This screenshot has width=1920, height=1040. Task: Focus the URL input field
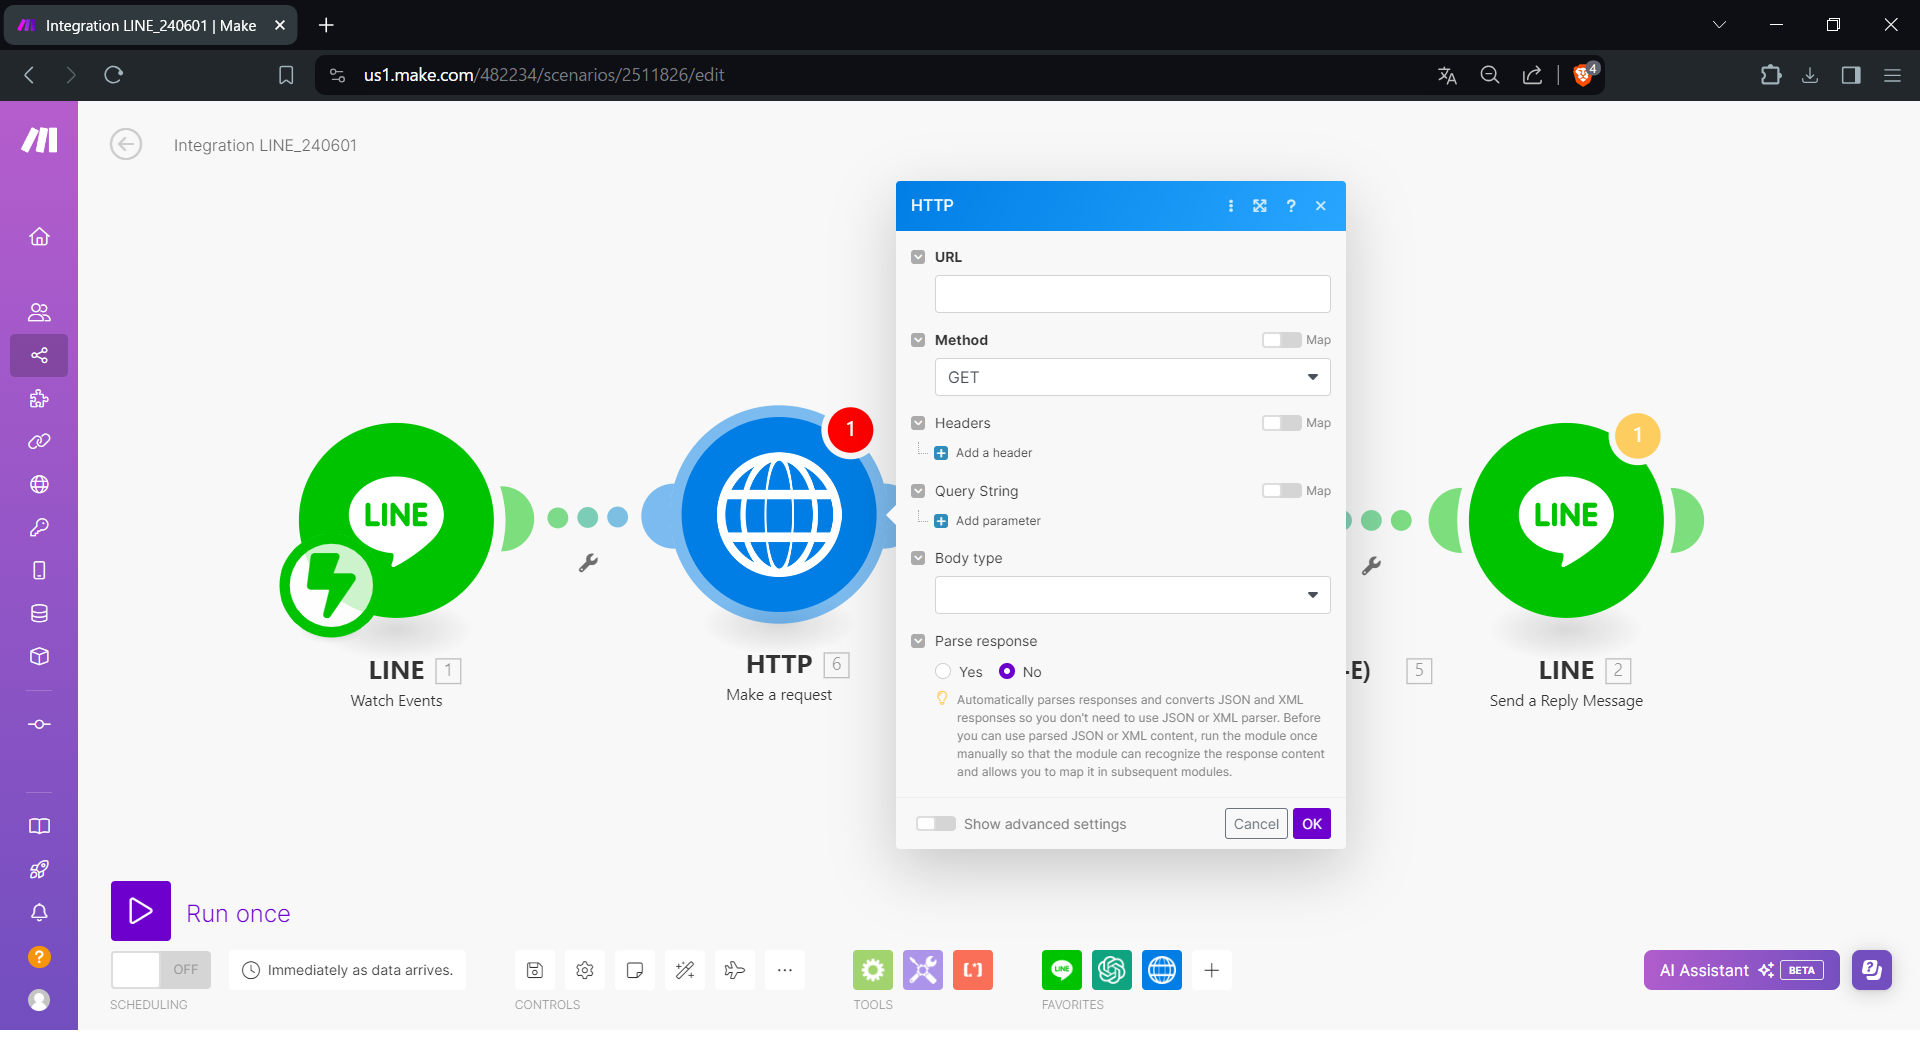1132,294
